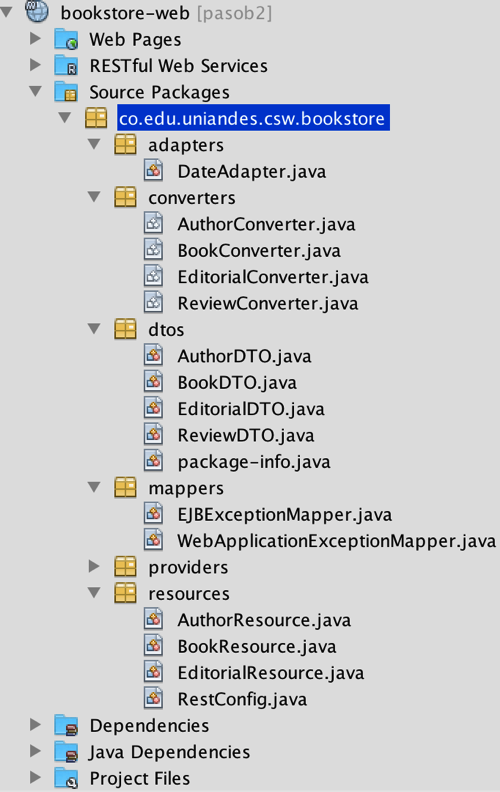Image resolution: width=500 pixels, height=792 pixels.
Task: Collapse the Source Packages node
Action: click(x=35, y=92)
